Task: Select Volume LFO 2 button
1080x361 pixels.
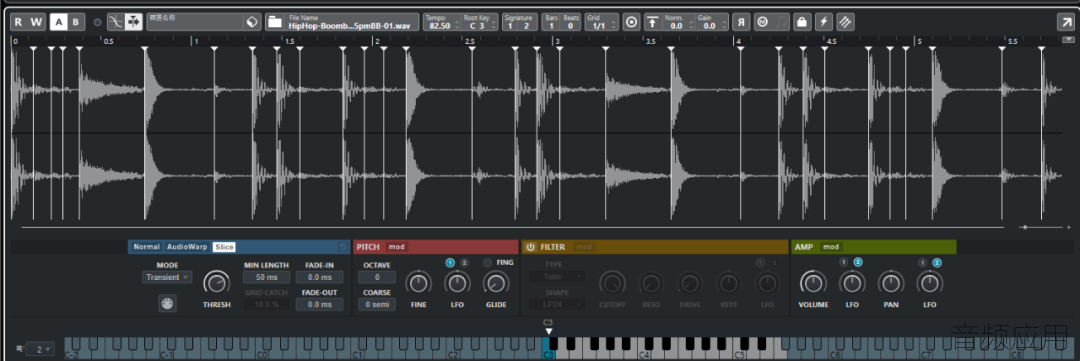Action: click(858, 262)
